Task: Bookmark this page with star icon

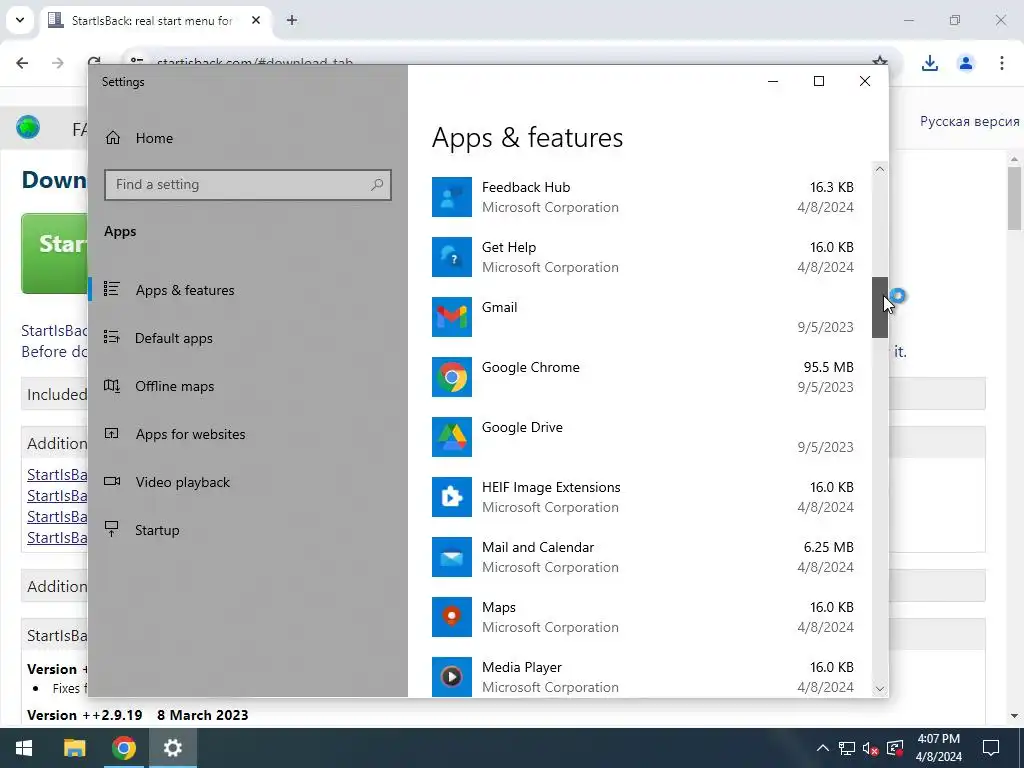Action: (x=880, y=60)
